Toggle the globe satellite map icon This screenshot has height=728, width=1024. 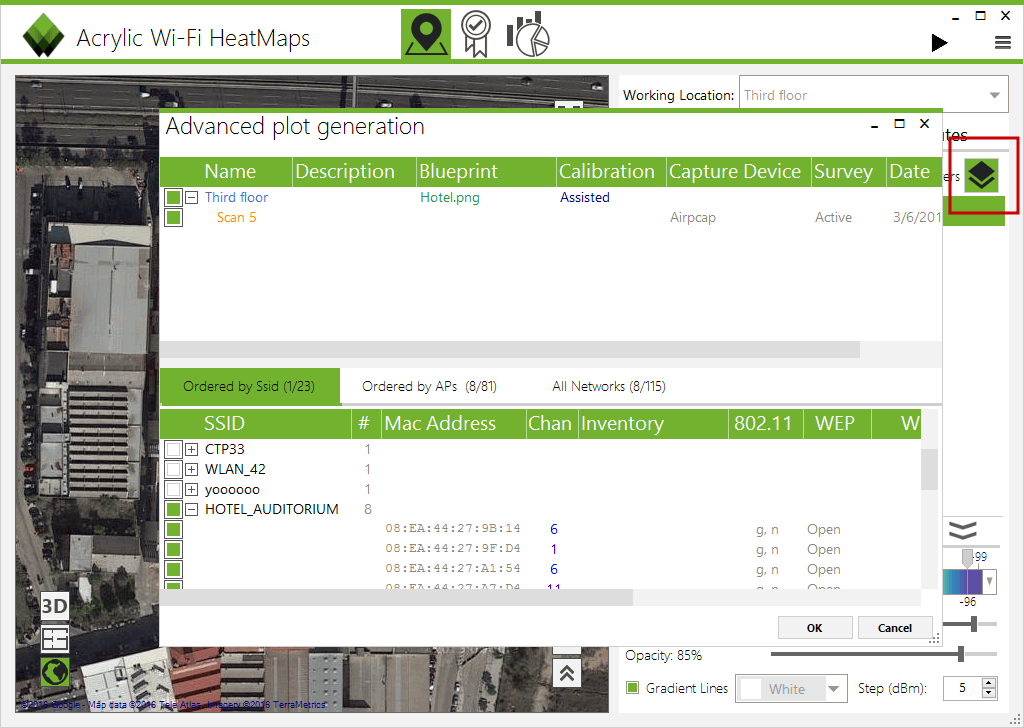click(x=54, y=671)
